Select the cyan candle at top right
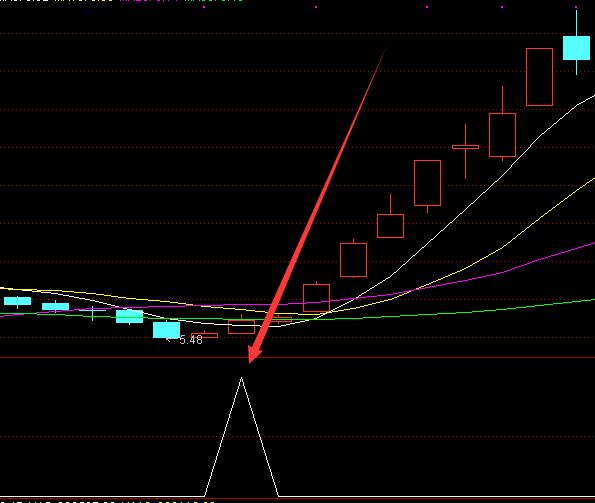This screenshot has width=595, height=503. coord(576,48)
